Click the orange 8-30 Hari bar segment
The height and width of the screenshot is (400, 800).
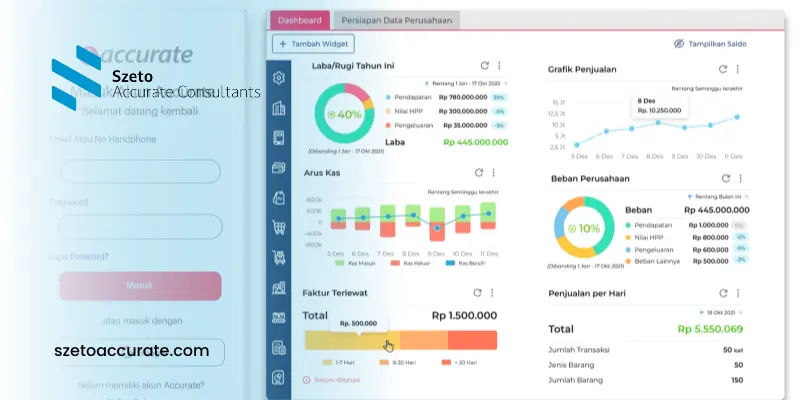(x=423, y=340)
